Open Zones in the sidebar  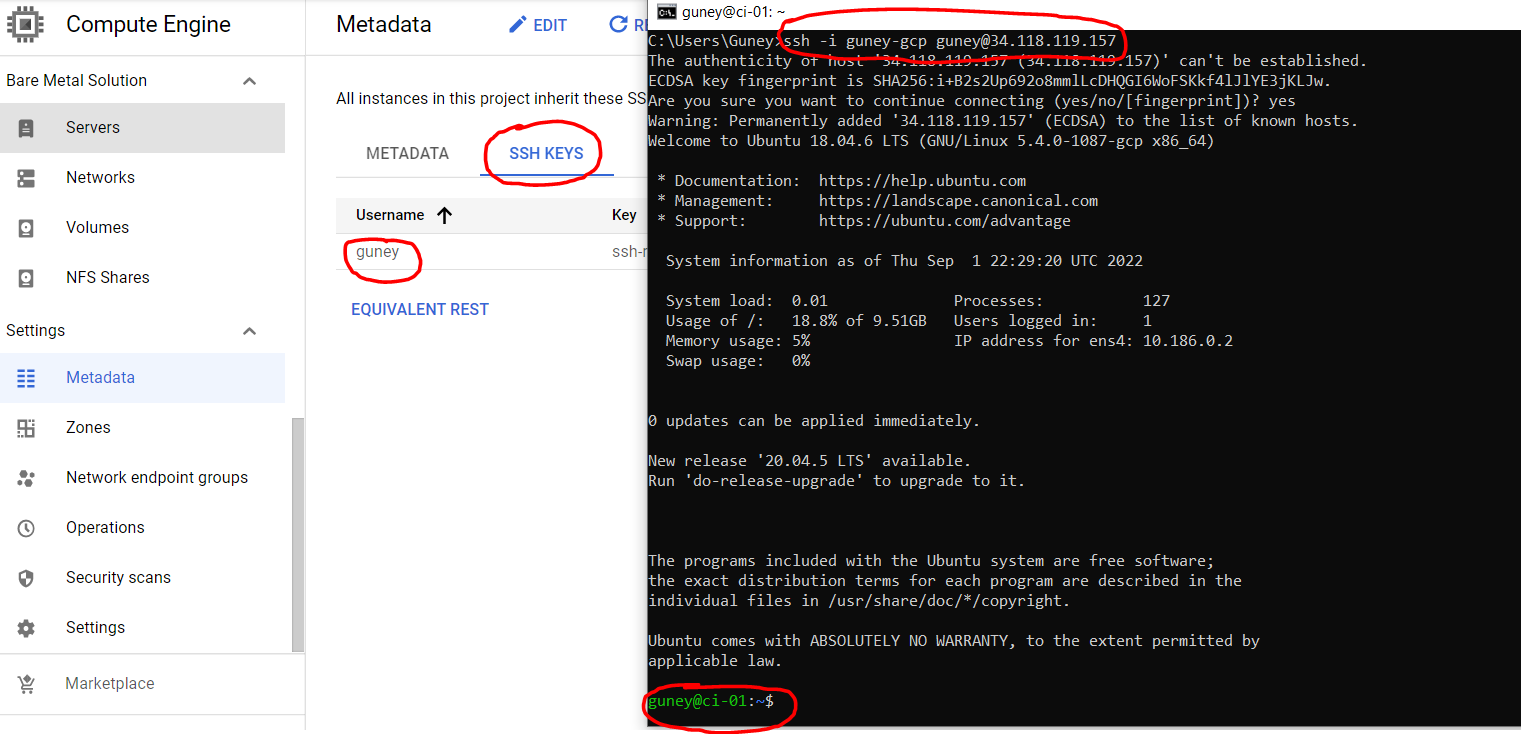coord(142,428)
